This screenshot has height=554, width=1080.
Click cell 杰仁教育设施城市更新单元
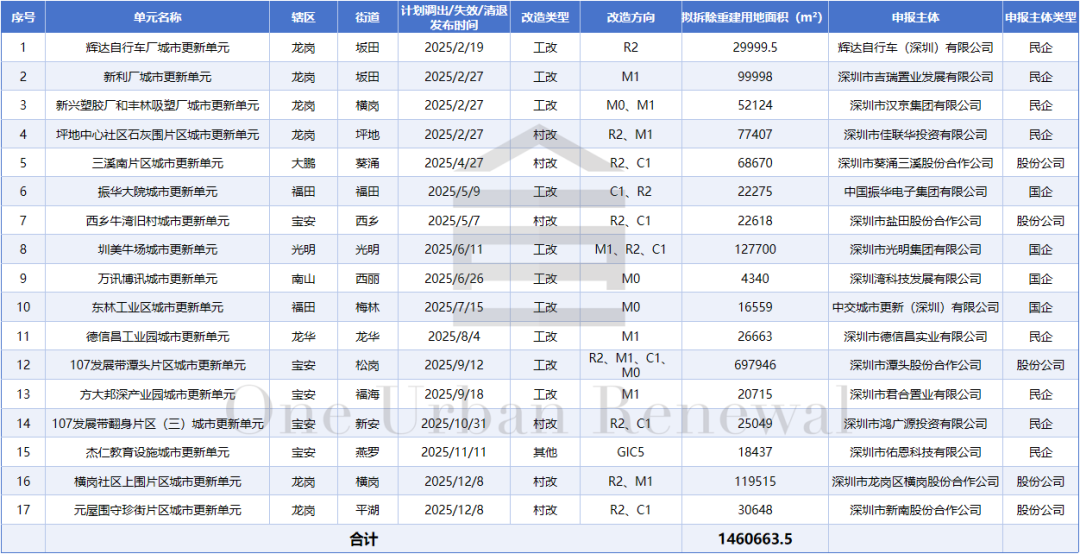click(x=157, y=453)
